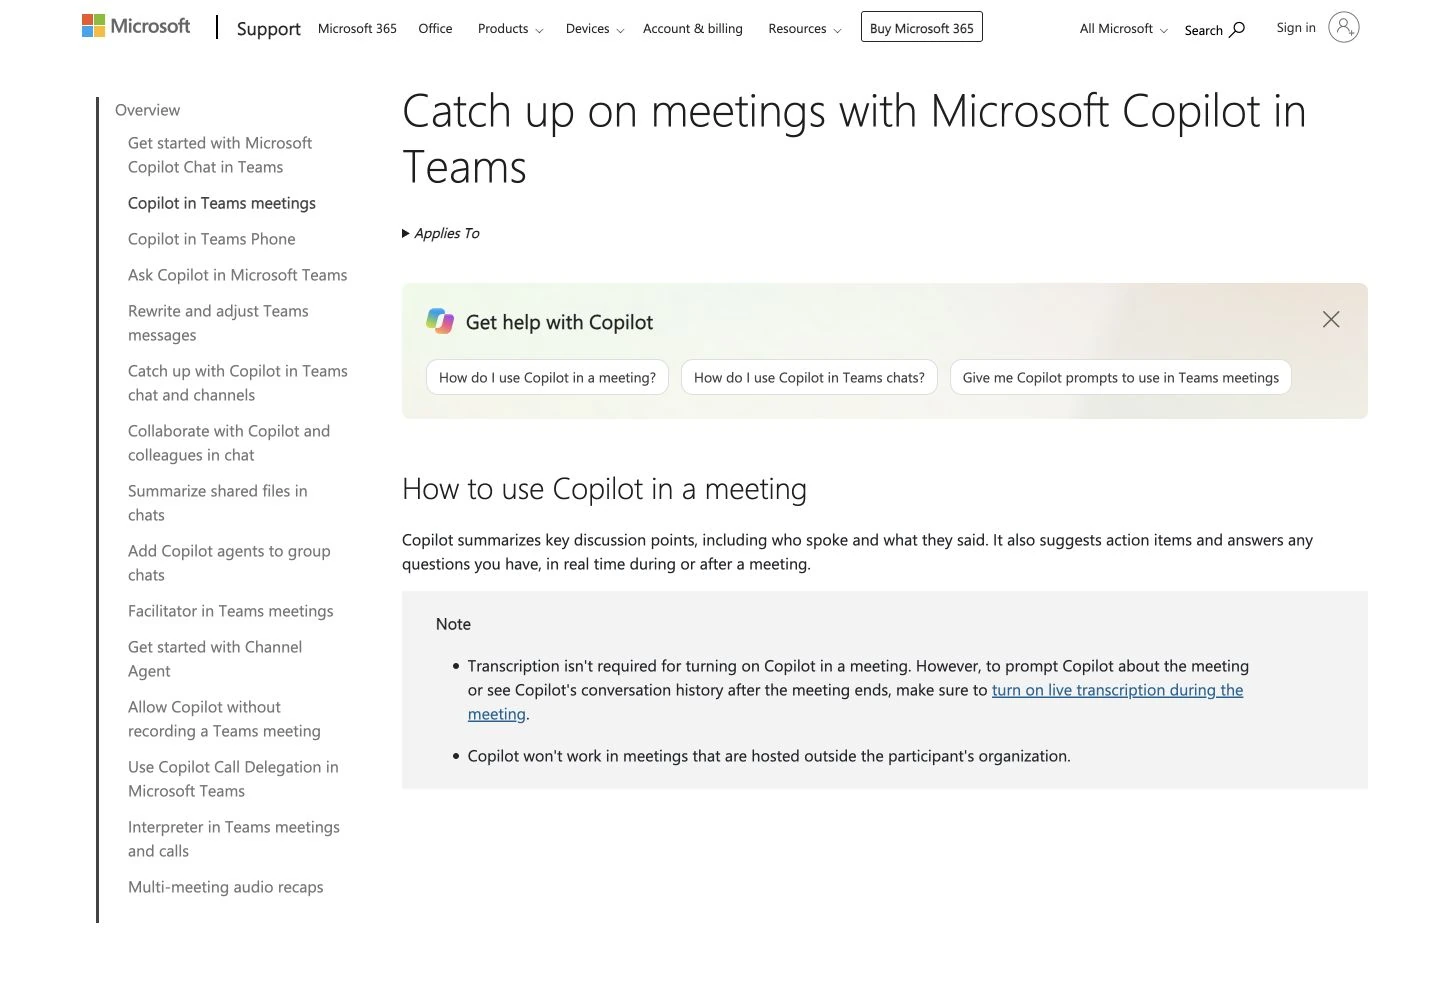Image resolution: width=1440 pixels, height=1000 pixels.
Task: Click the search magnifier icon
Action: [x=1237, y=29]
